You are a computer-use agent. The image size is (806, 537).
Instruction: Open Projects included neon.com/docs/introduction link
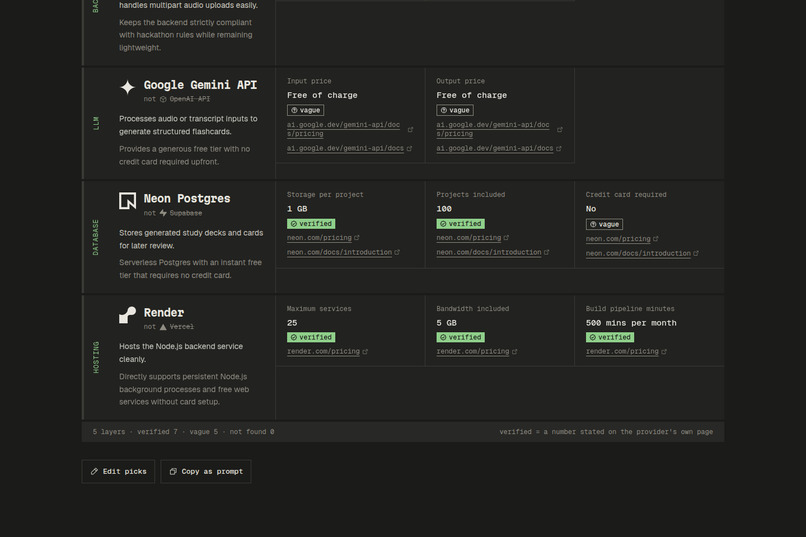click(488, 252)
